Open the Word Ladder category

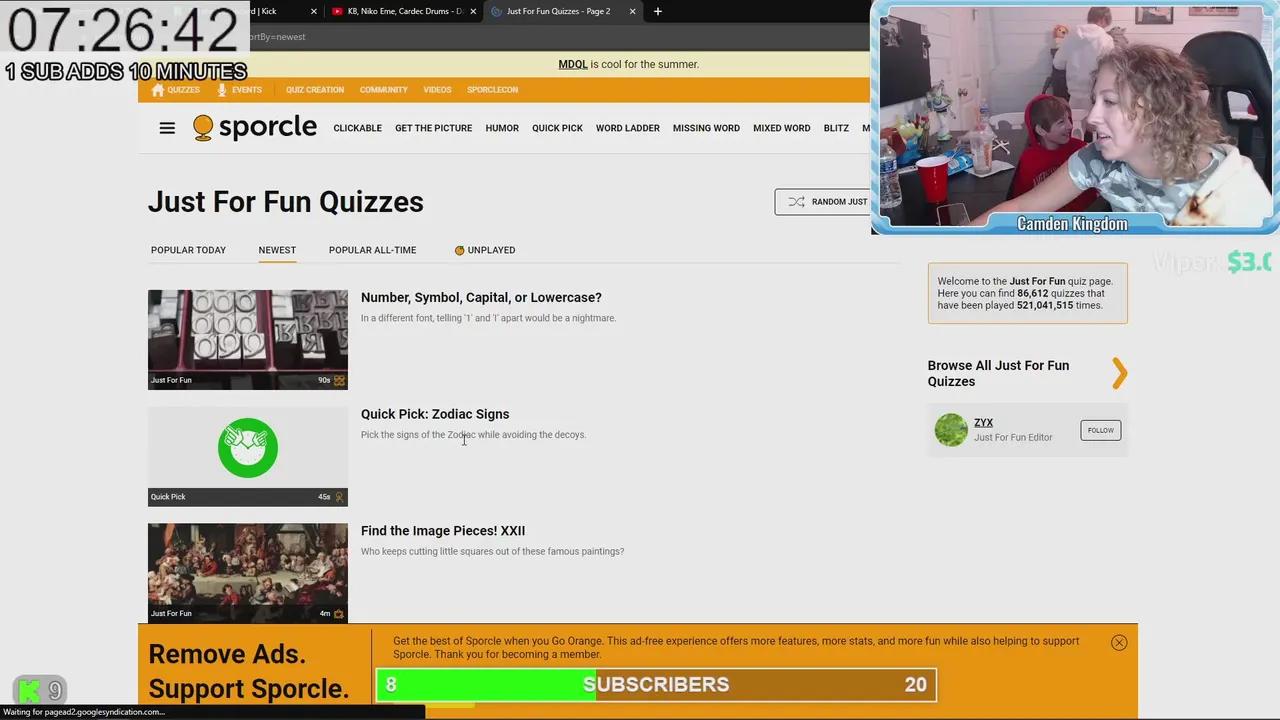(628, 128)
